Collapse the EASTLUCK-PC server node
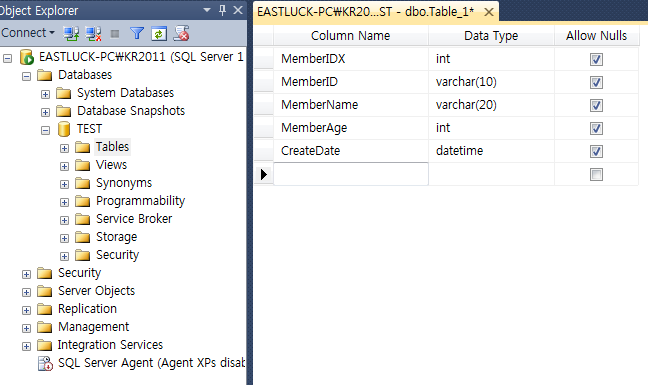The width and height of the screenshot is (648, 385). (x=7, y=58)
